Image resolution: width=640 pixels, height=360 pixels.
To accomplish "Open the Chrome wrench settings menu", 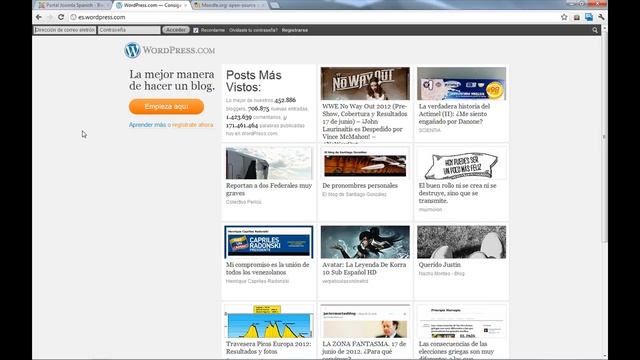I will [601, 17].
